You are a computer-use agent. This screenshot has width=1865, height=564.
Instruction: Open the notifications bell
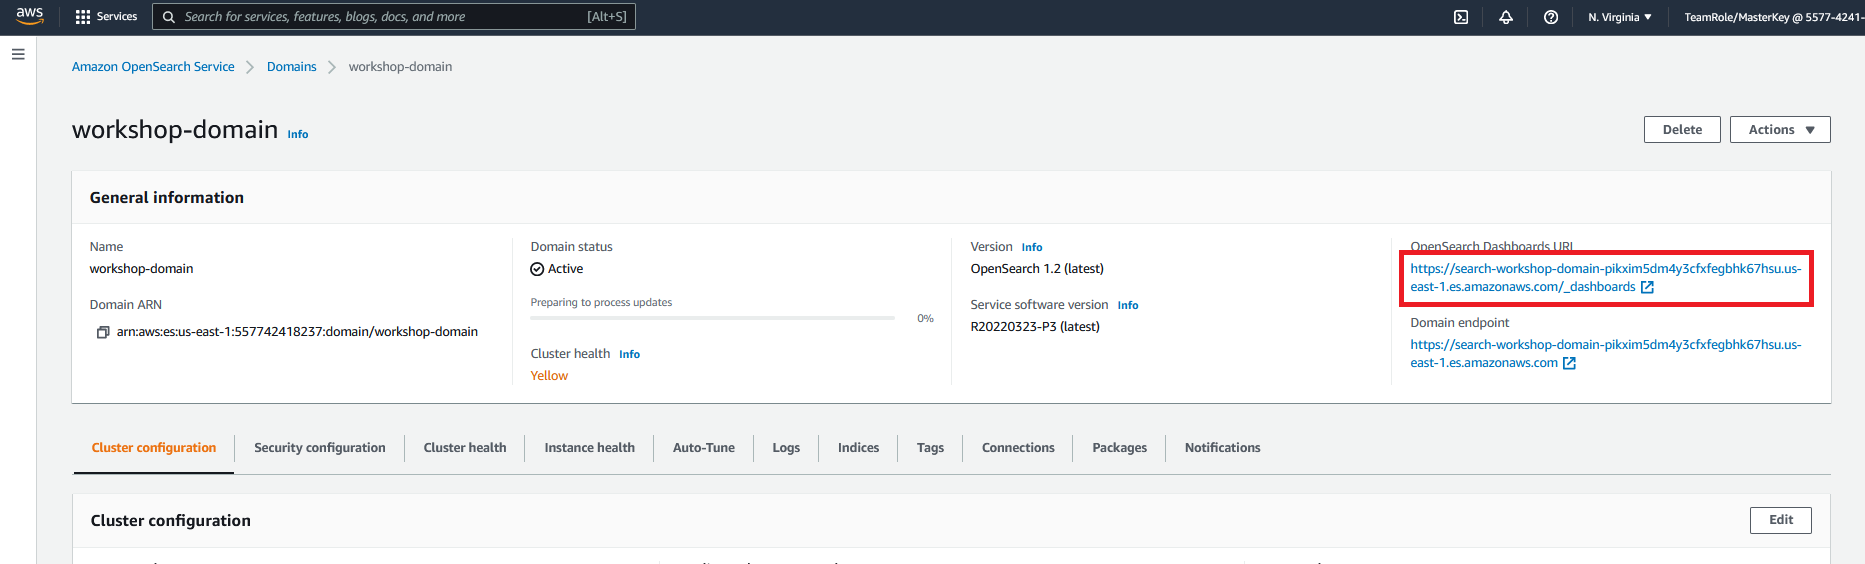point(1506,17)
